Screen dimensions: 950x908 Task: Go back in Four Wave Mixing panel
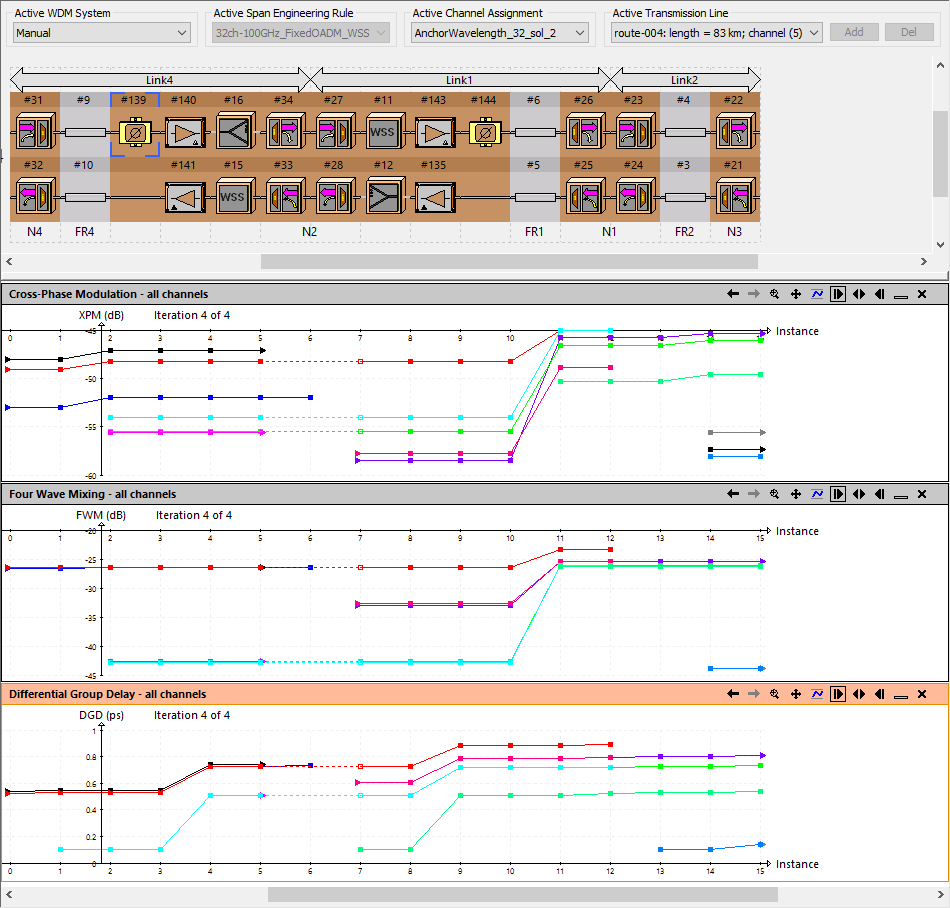[x=733, y=494]
